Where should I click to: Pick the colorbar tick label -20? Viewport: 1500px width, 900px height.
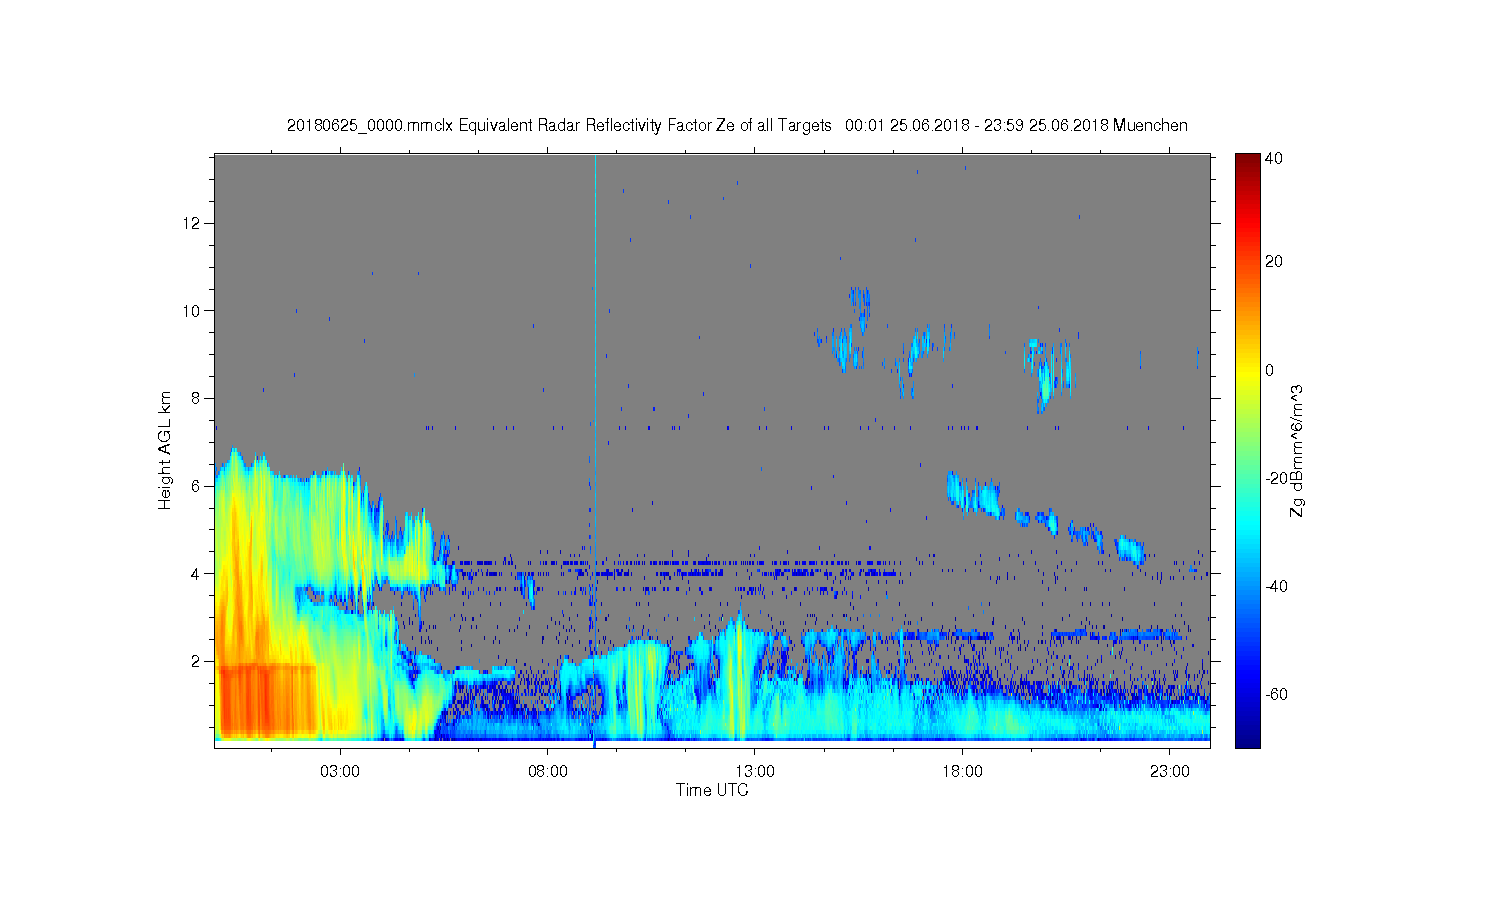click(x=1277, y=478)
